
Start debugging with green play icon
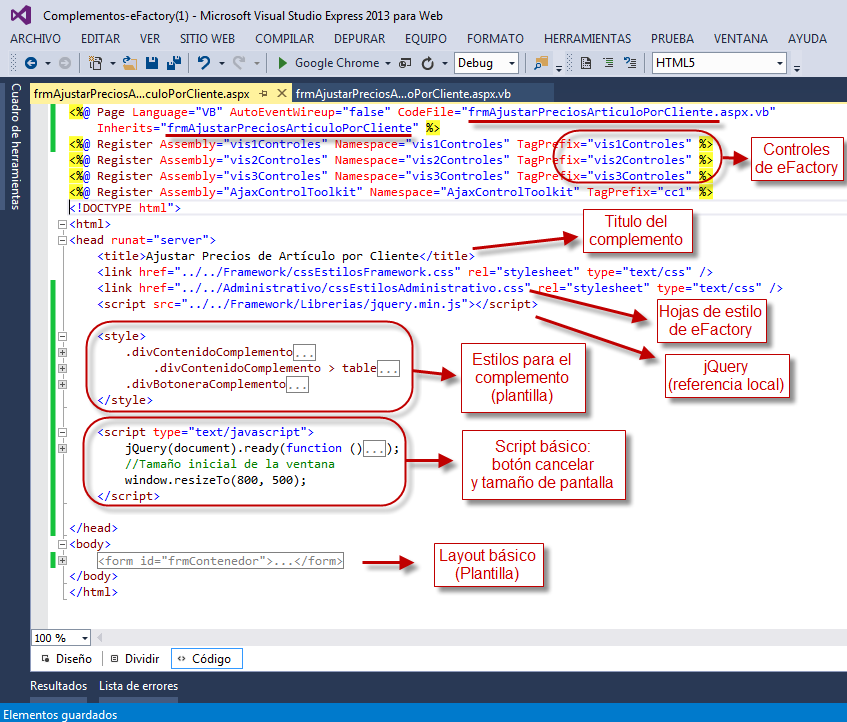point(283,63)
